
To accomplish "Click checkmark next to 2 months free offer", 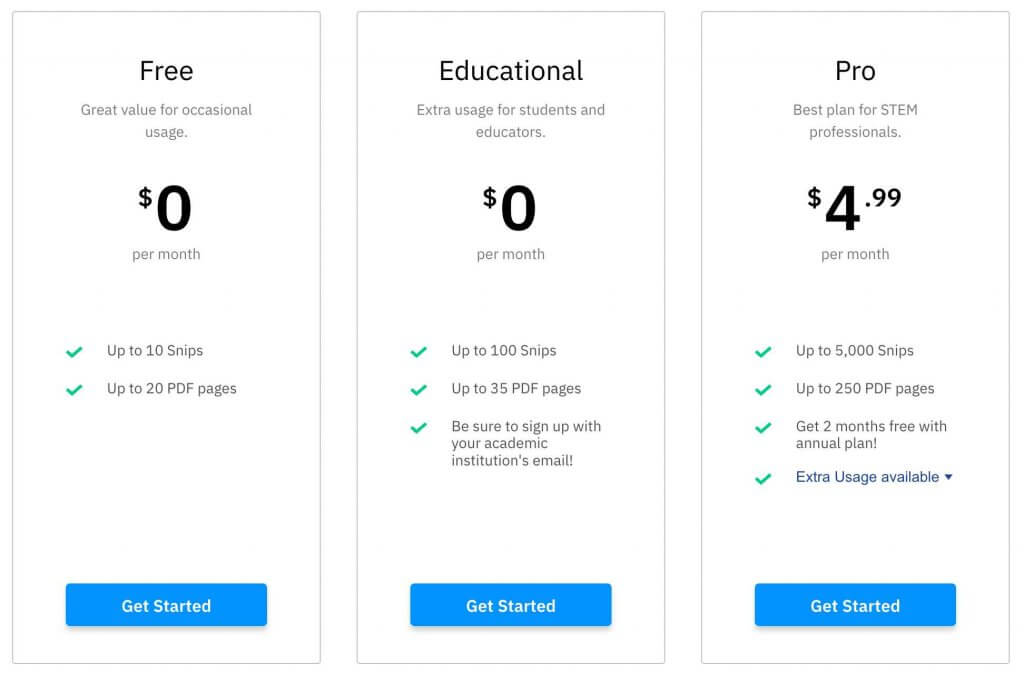I will click(x=763, y=428).
